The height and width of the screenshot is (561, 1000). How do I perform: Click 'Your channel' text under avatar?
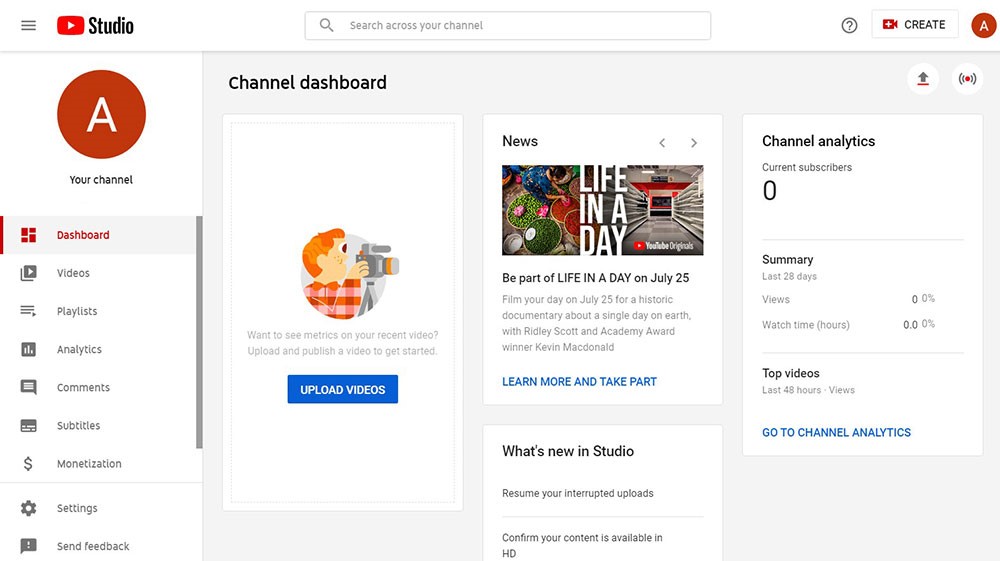pyautogui.click(x=101, y=180)
